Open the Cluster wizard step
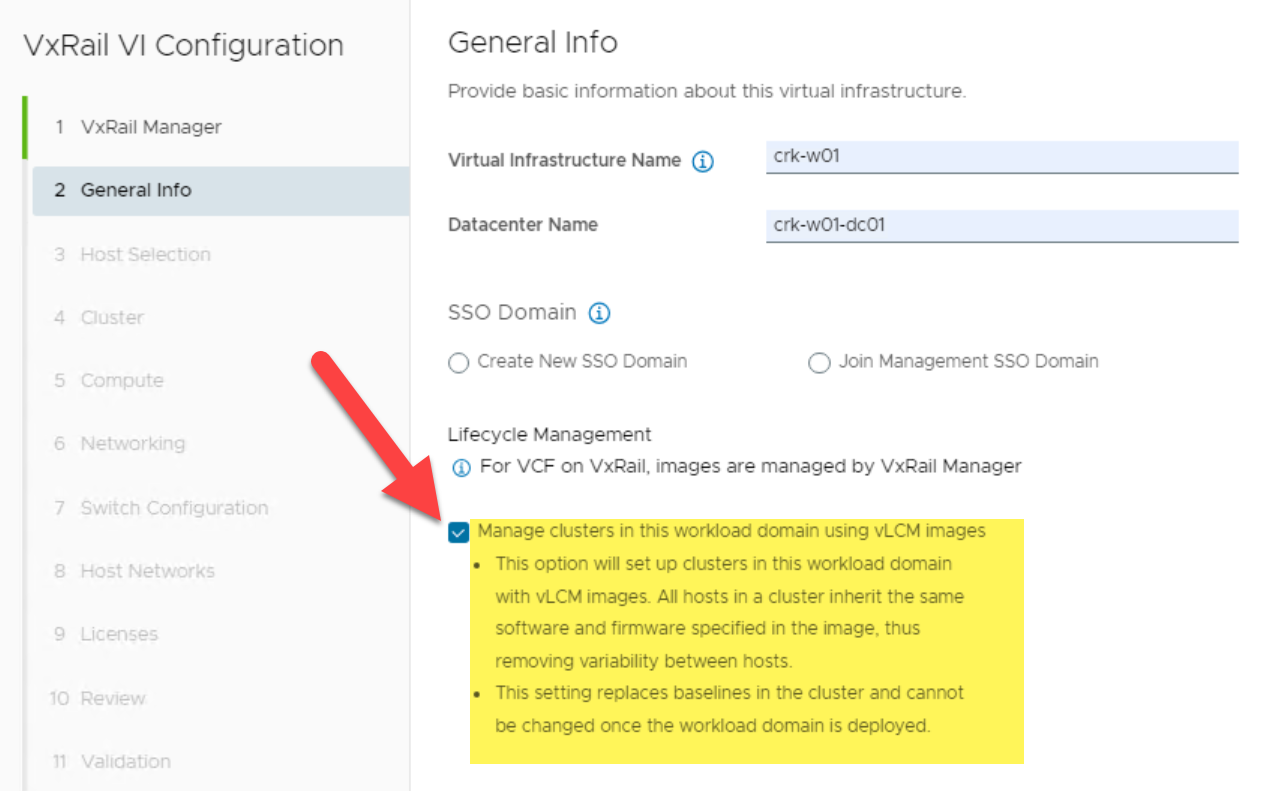 click(x=112, y=317)
